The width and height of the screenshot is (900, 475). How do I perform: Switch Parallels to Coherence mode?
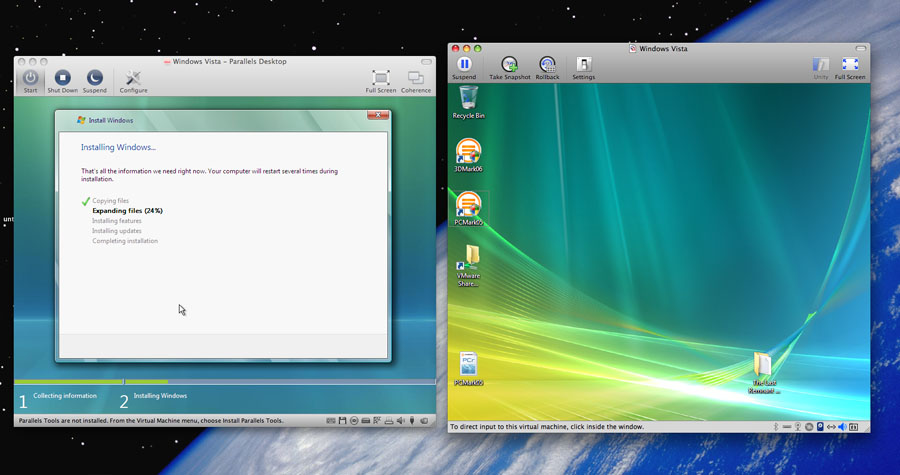[415, 78]
